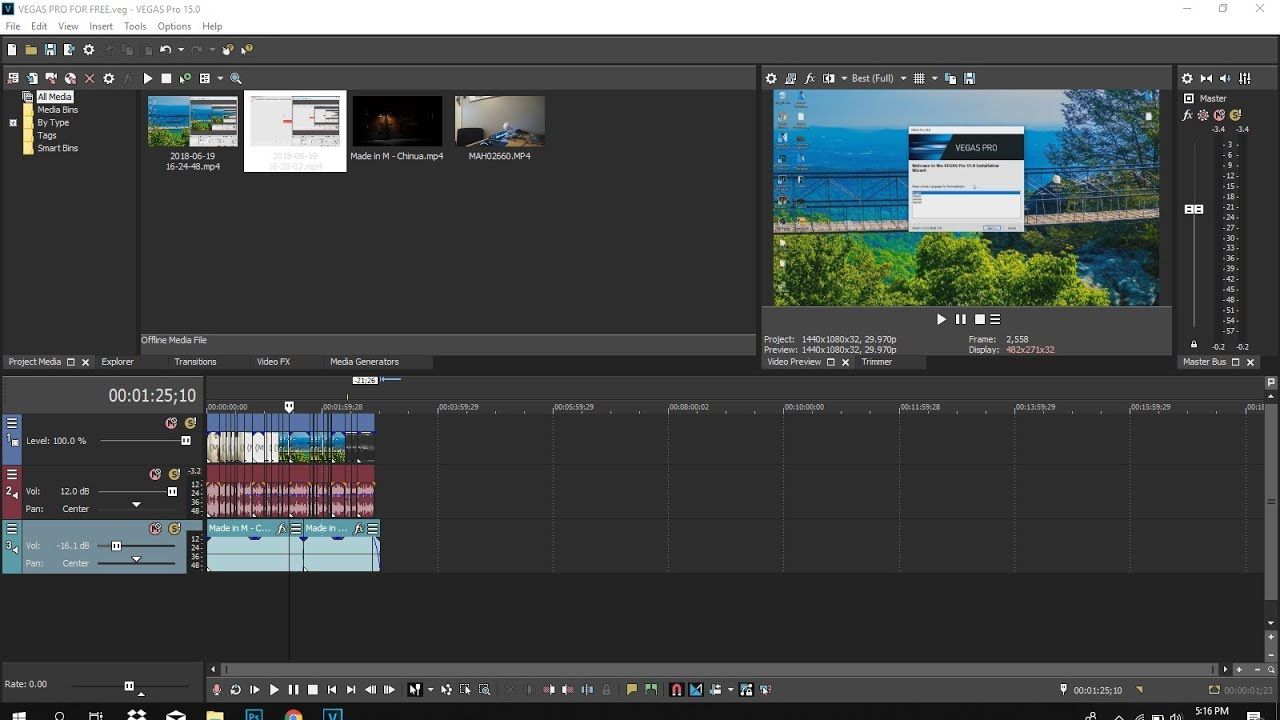Switch to the Trimmer tab

pyautogui.click(x=876, y=362)
